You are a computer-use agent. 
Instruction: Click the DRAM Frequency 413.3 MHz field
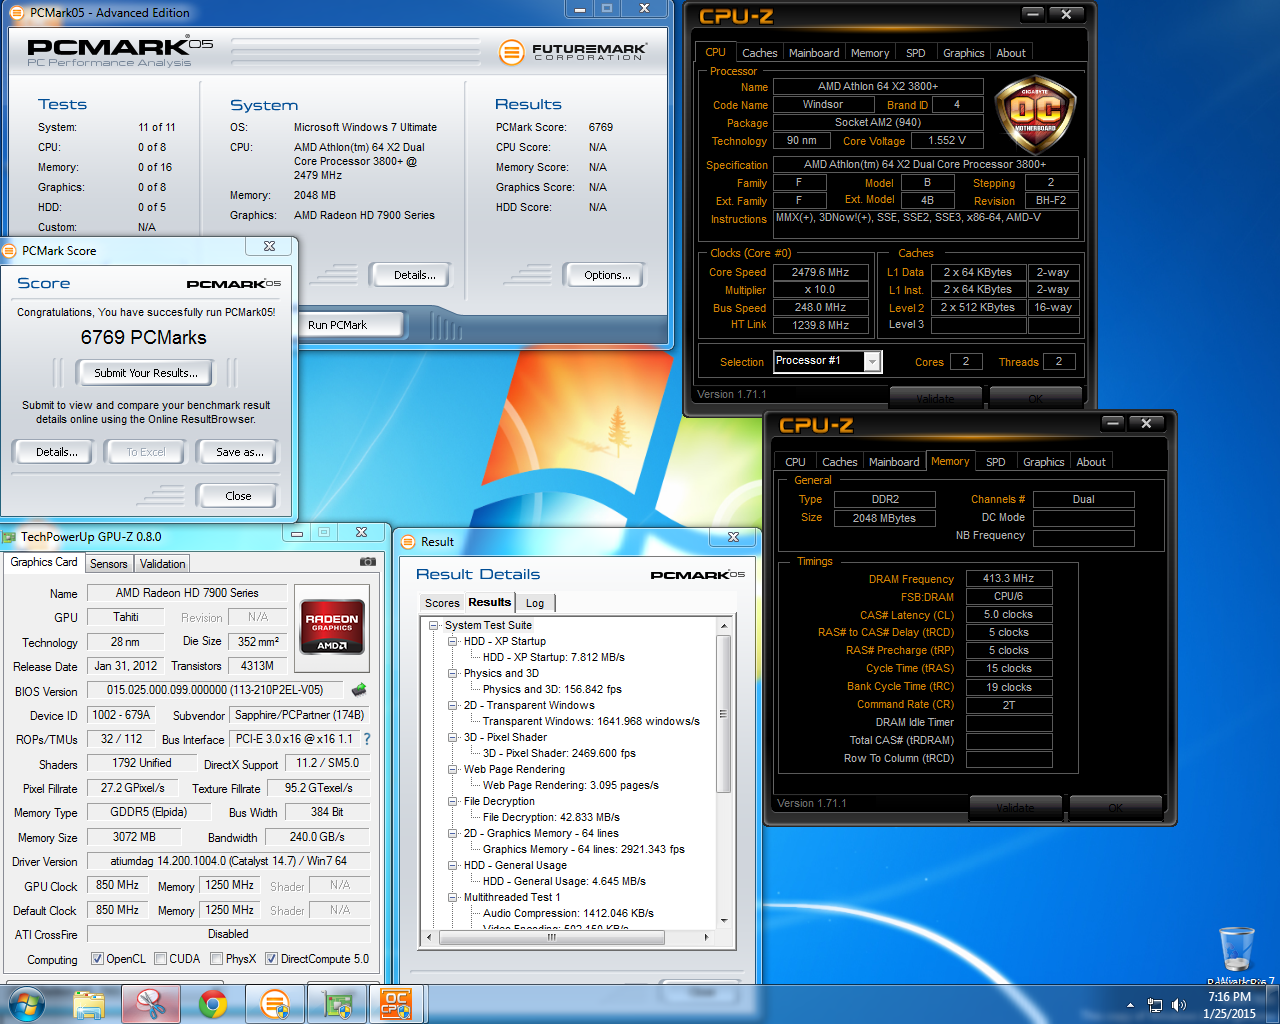[x=1009, y=578]
